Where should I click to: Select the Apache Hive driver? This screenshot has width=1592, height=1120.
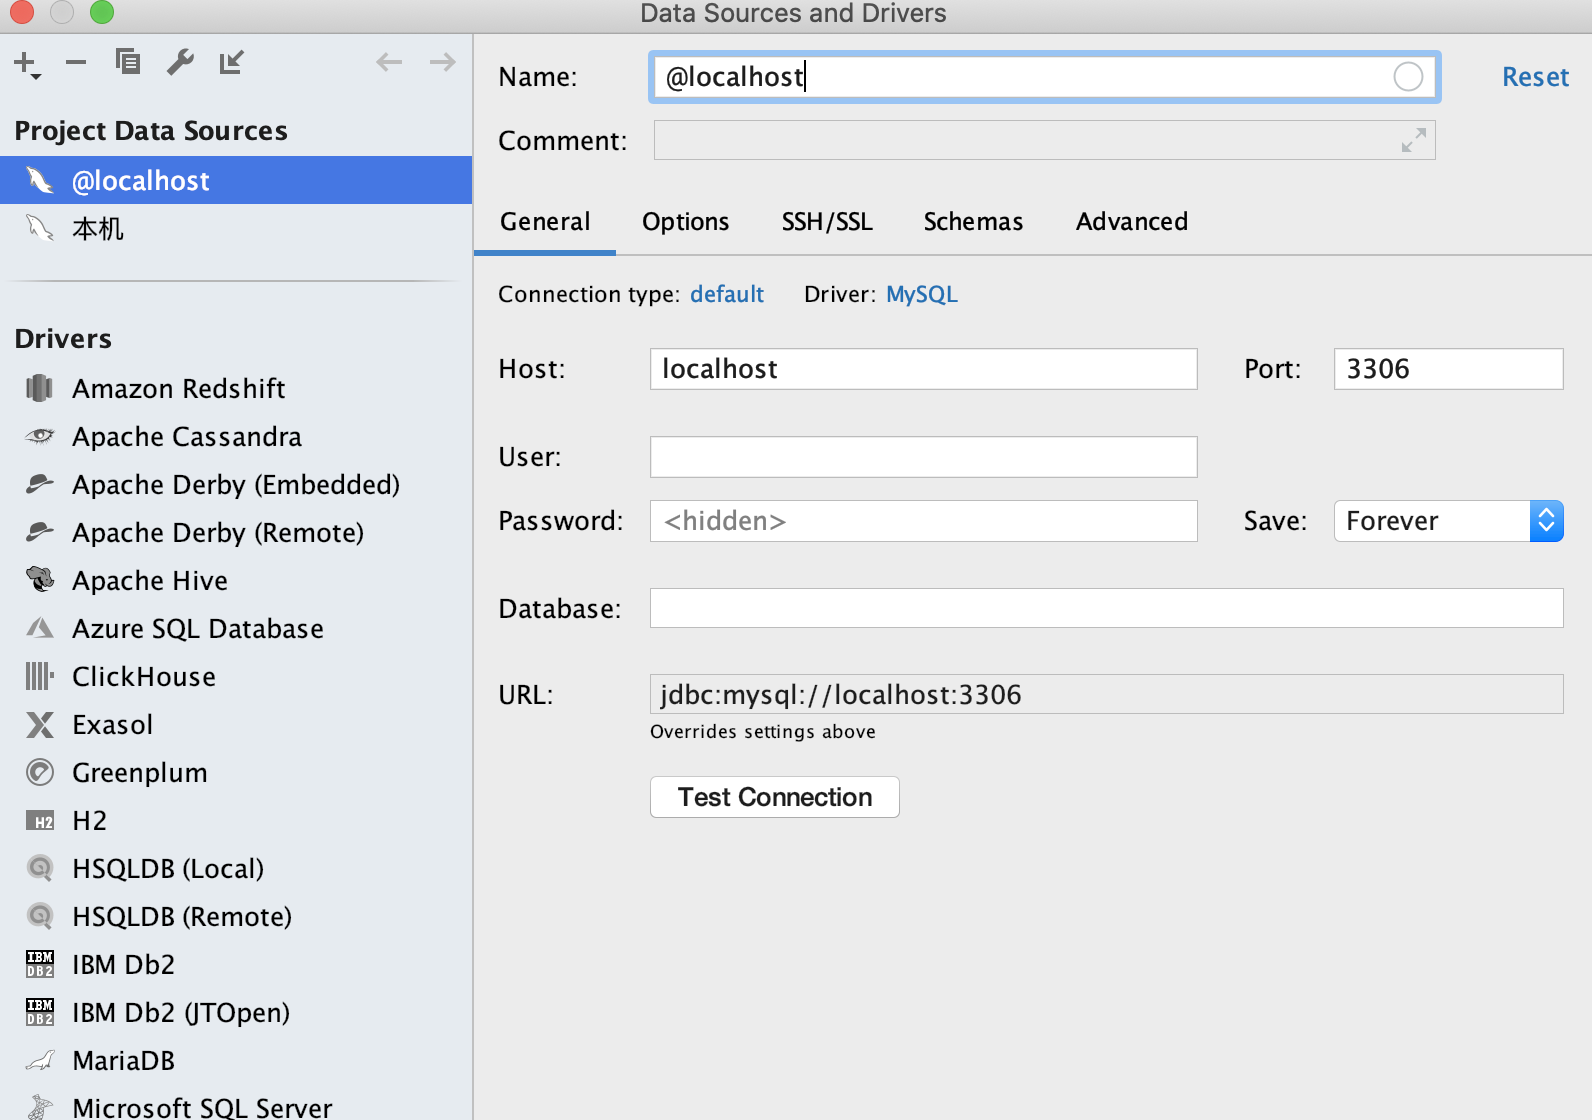click(236, 580)
